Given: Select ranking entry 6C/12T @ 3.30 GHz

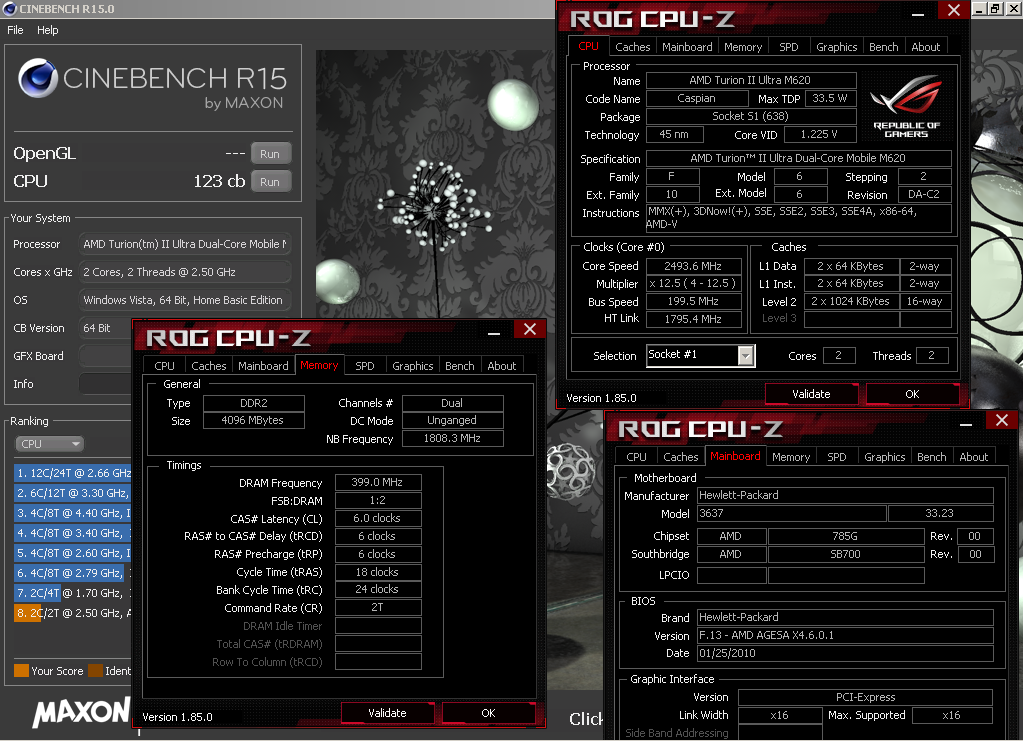Looking at the screenshot, I should [x=73, y=493].
